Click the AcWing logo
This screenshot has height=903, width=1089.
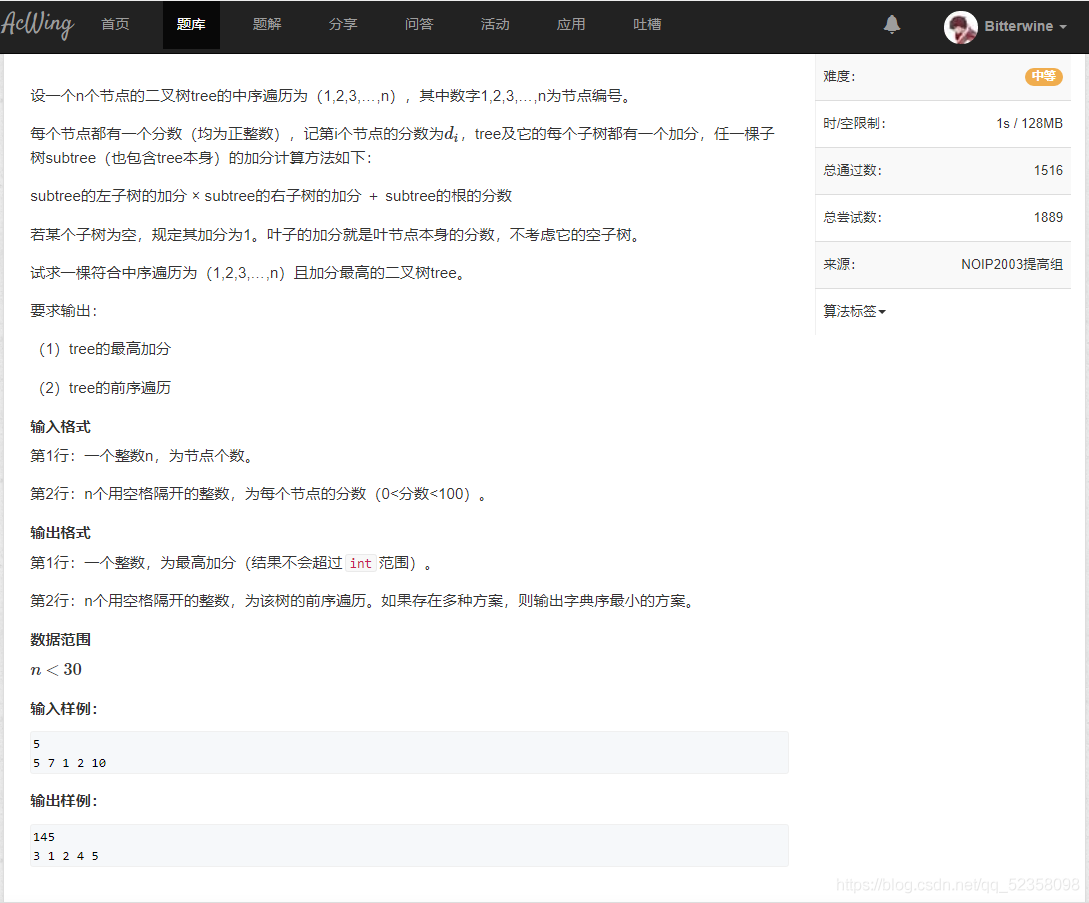pyautogui.click(x=37, y=24)
